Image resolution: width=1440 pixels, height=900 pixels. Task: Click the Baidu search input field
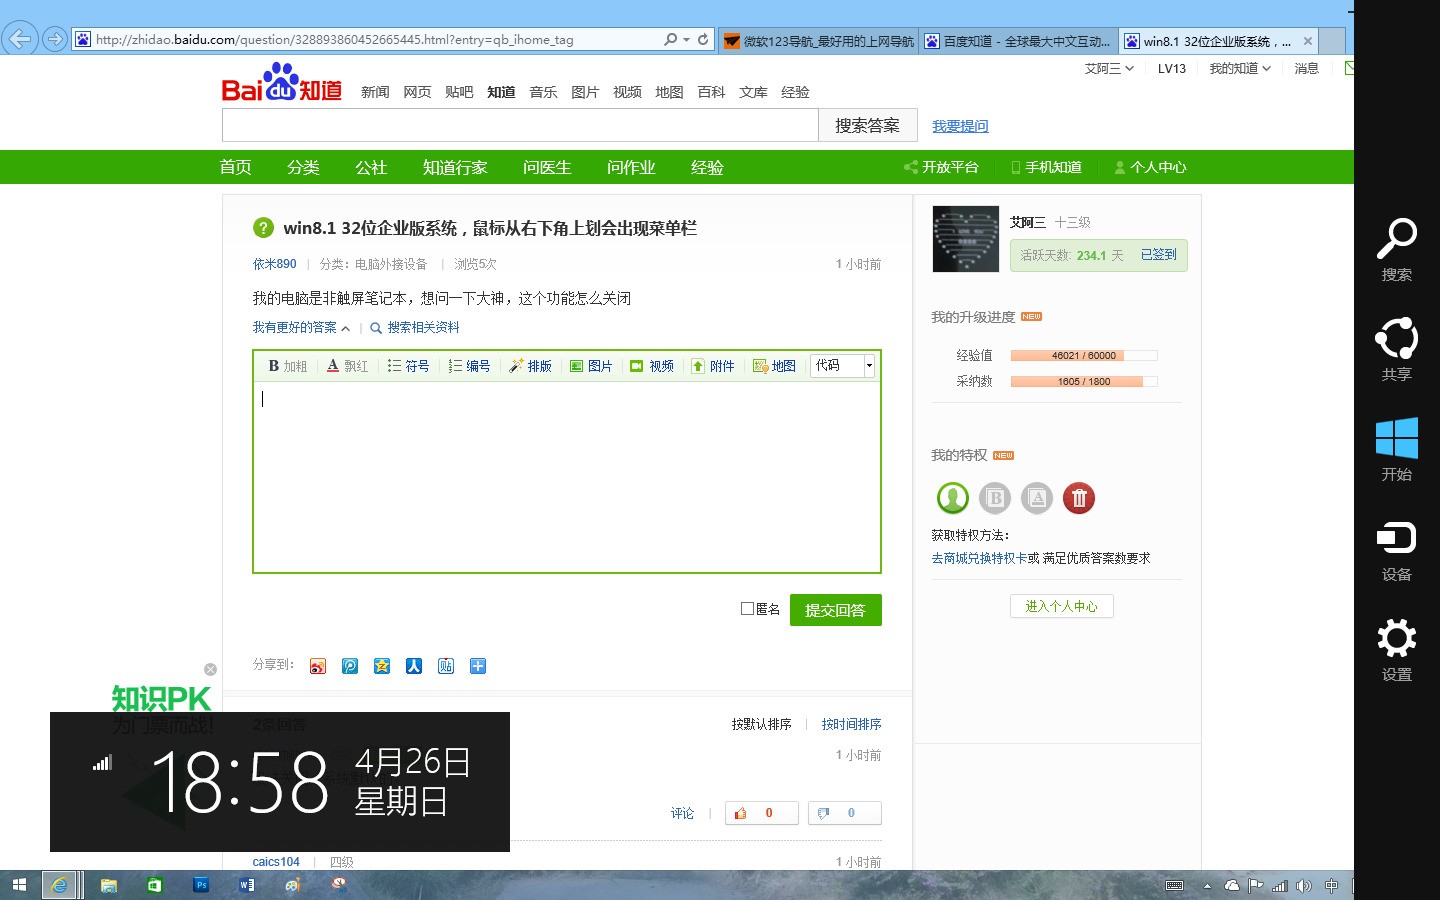point(520,125)
